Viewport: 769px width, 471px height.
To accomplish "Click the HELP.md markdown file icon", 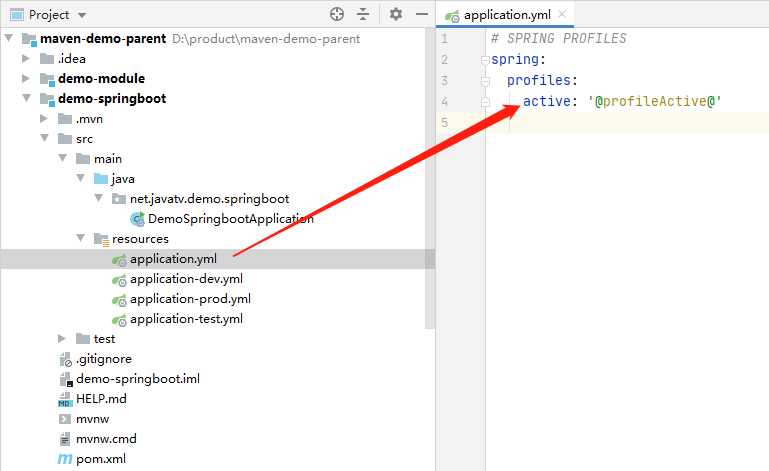I will click(65, 399).
